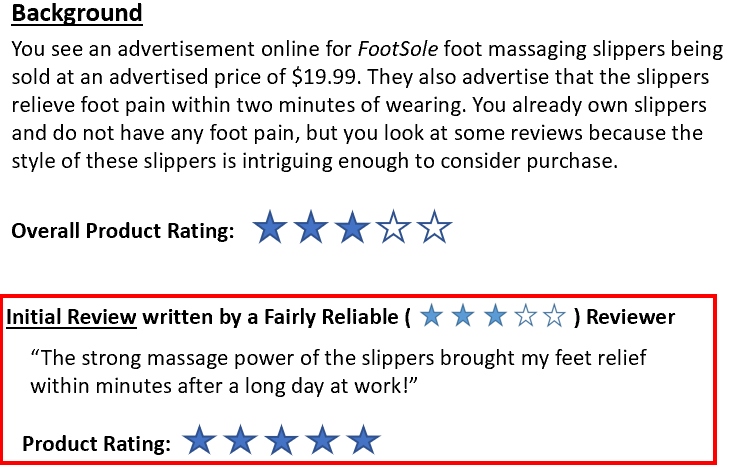The height and width of the screenshot is (469, 730).
Task: Click first star in review's Product Rating
Action: coord(200,439)
